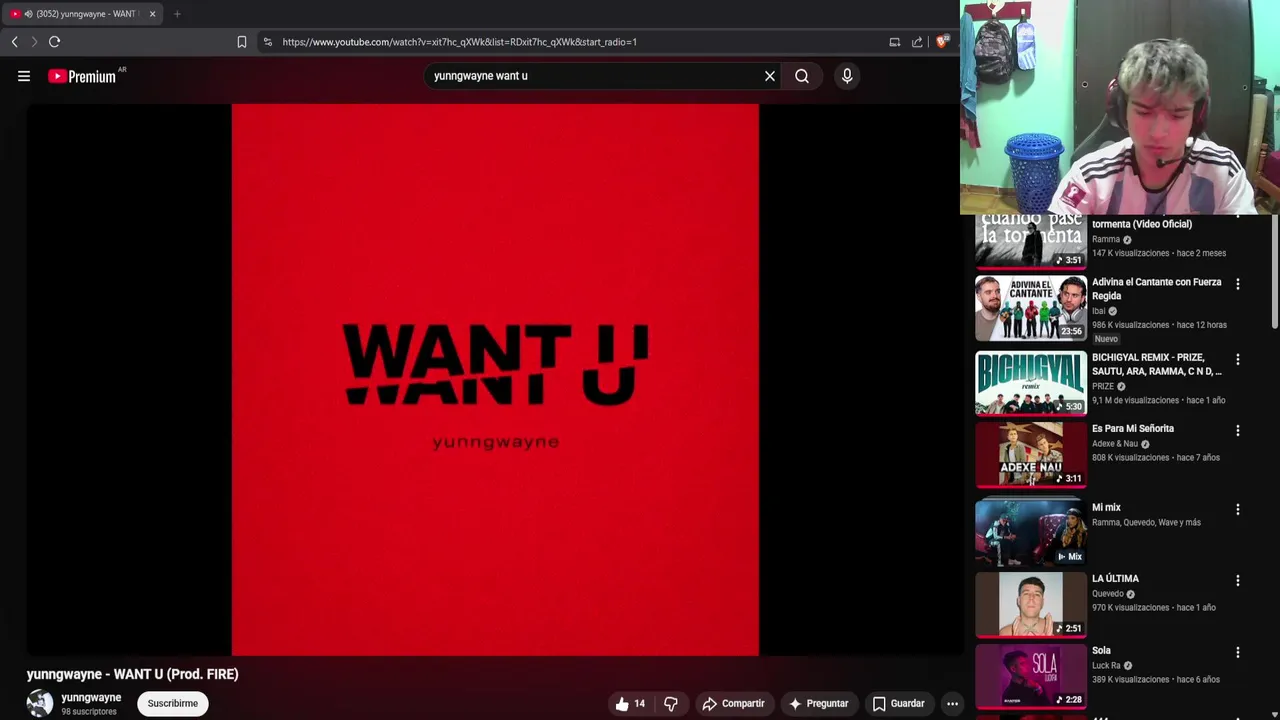Image resolution: width=1280 pixels, height=720 pixels.
Task: Open BICHIGYAL remix thumbnail
Action: [x=1031, y=382]
